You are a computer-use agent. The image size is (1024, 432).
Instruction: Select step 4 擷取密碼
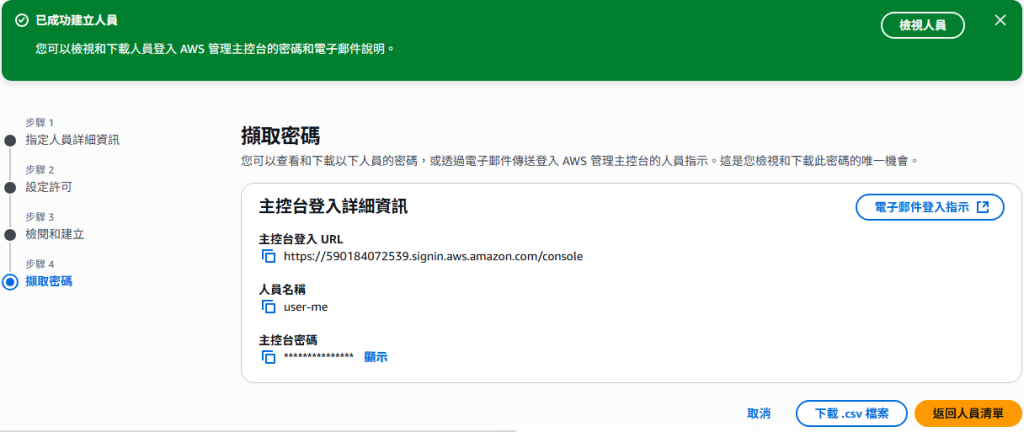coord(49,282)
